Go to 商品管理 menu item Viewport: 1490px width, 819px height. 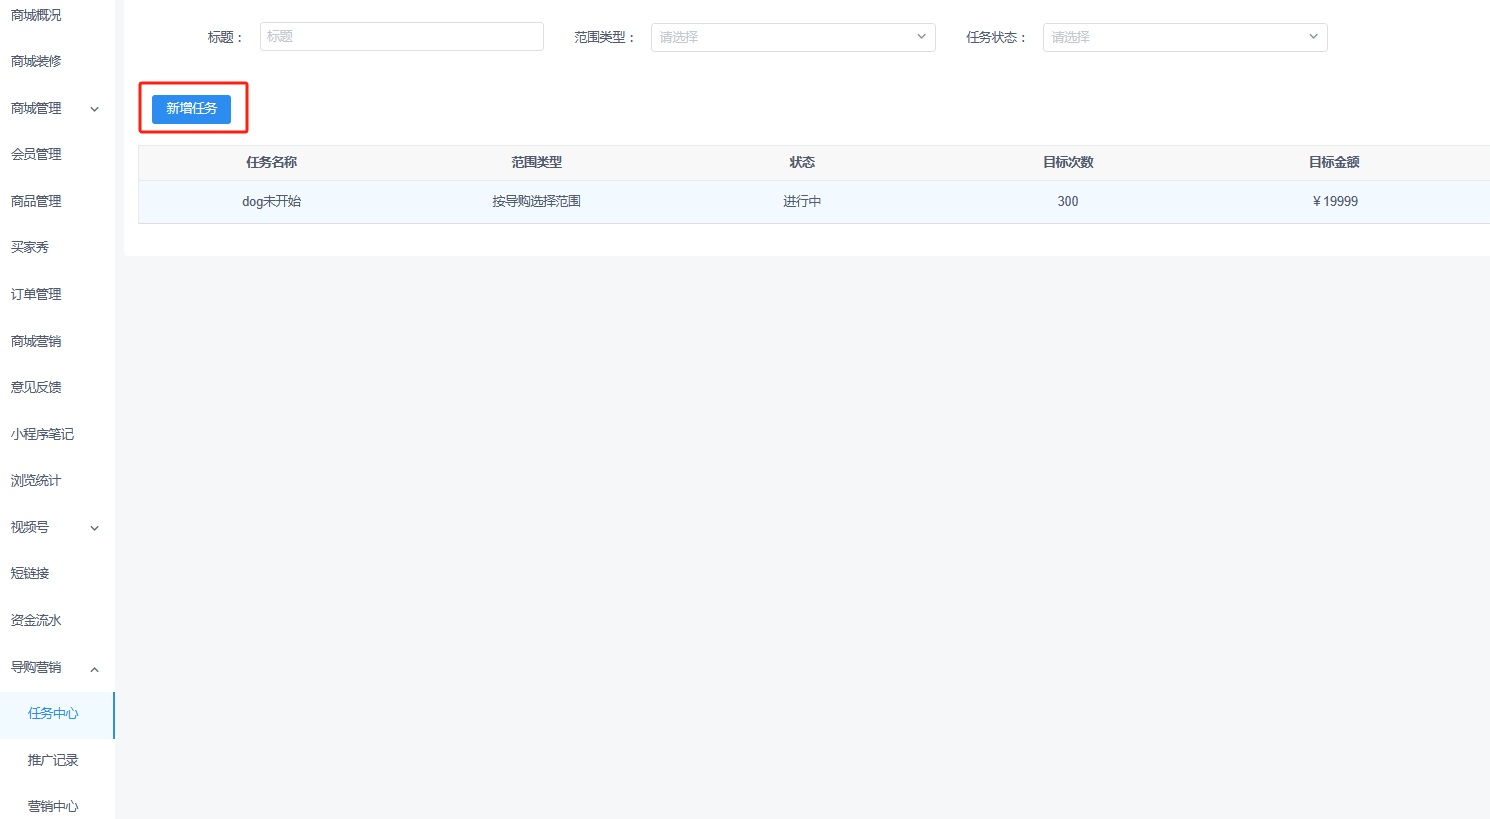pyautogui.click(x=36, y=201)
